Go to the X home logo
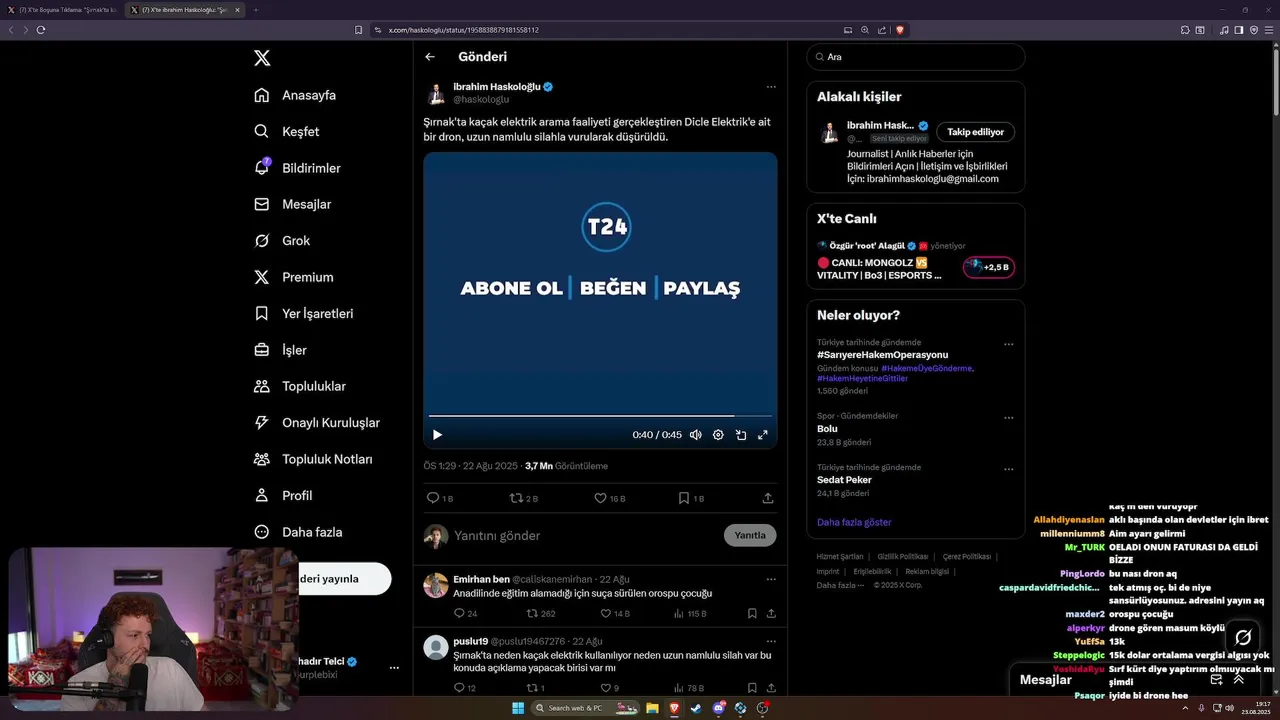 [x=262, y=58]
